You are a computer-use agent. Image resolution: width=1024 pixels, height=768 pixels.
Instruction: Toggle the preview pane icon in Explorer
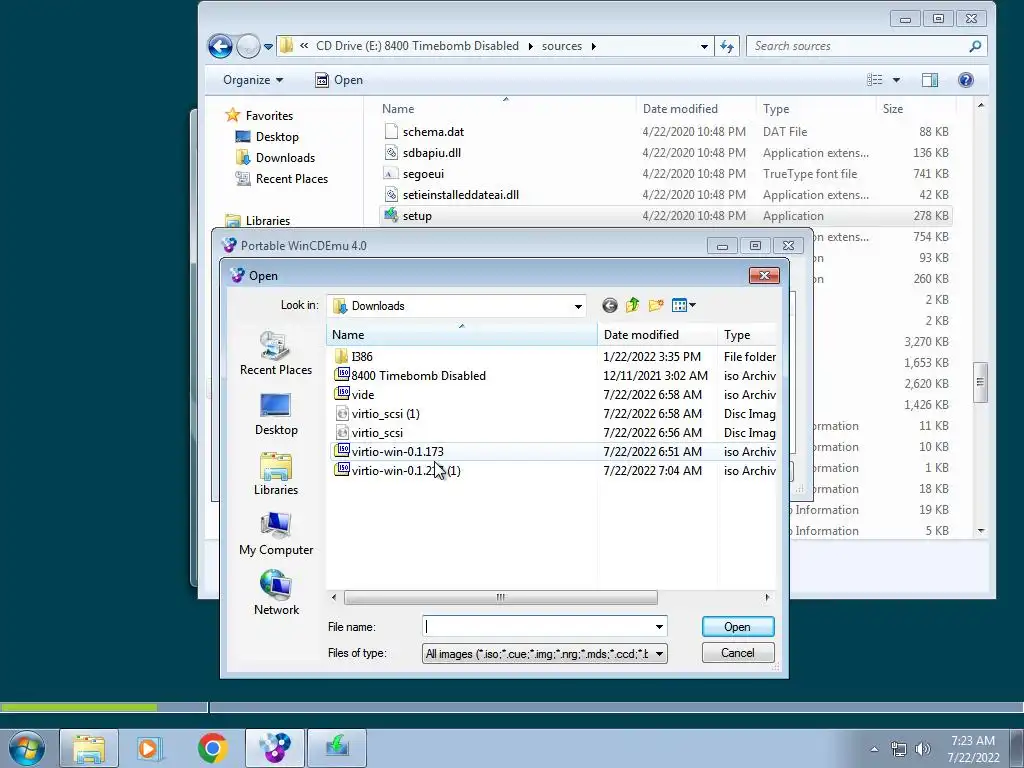coord(930,80)
